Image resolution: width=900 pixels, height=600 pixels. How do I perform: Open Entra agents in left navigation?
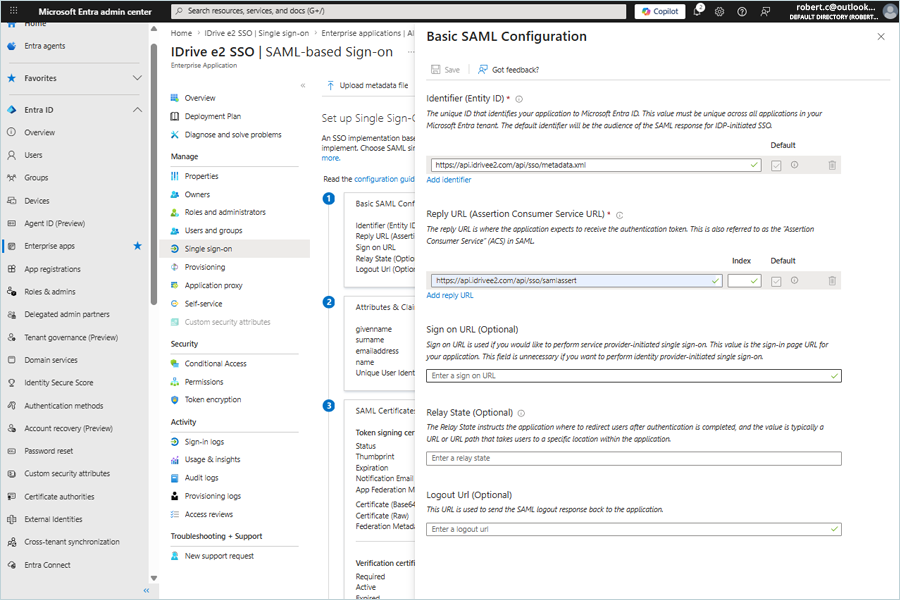tap(45, 46)
